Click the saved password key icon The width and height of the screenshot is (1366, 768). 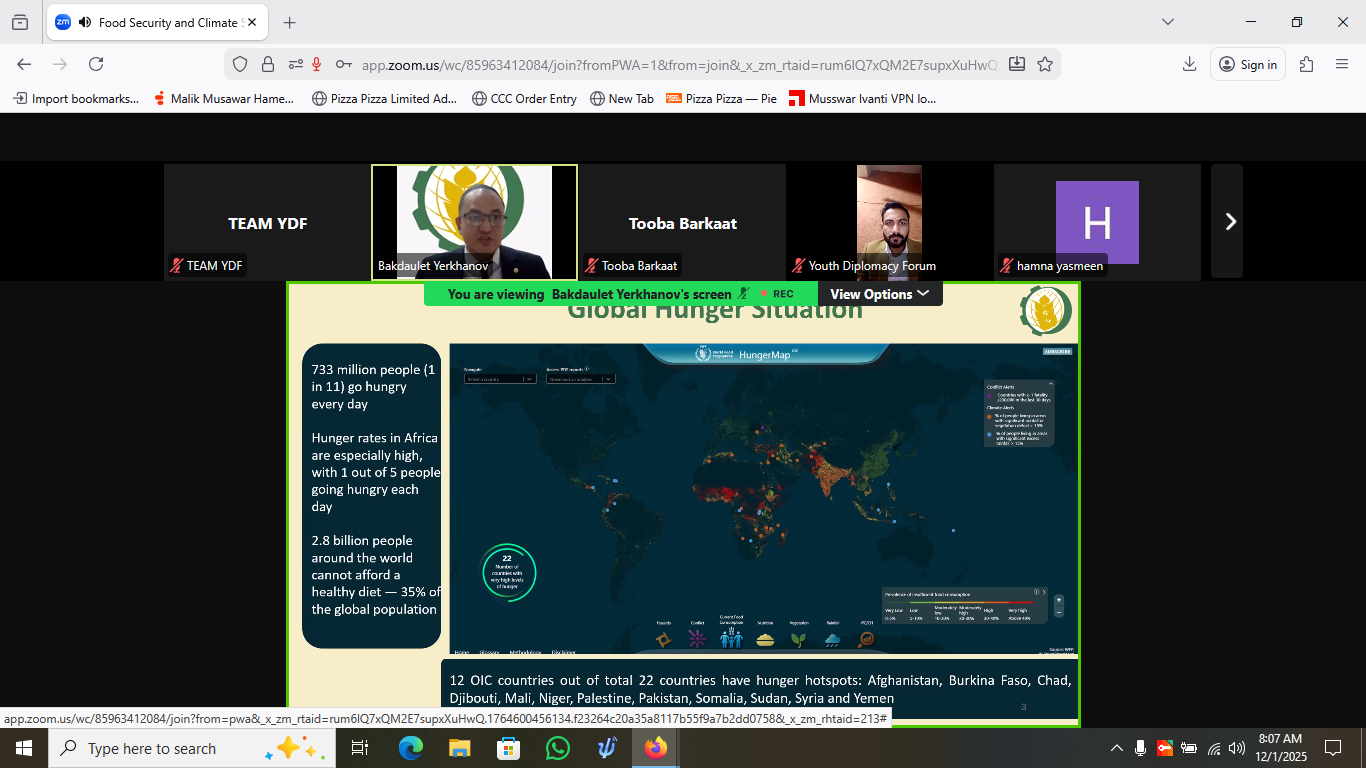tap(343, 64)
